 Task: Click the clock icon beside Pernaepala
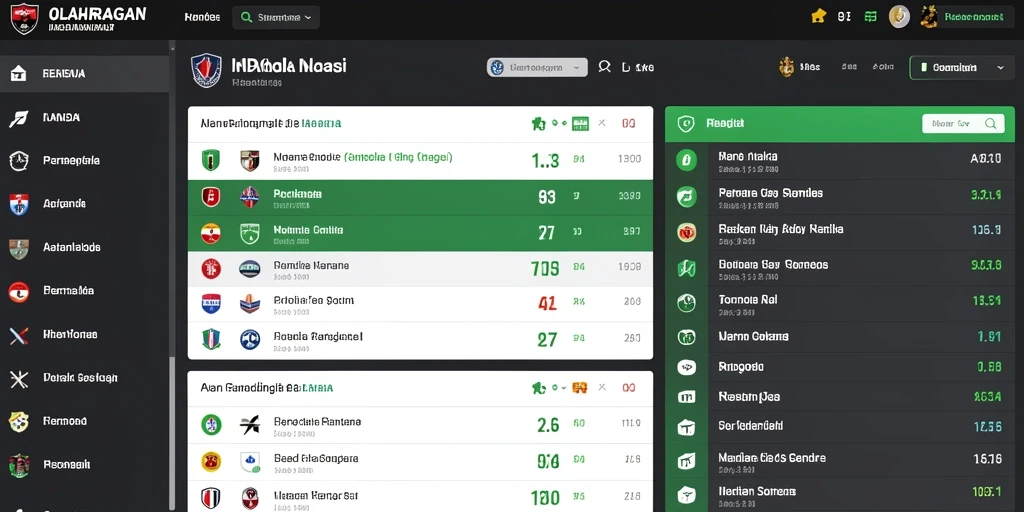click(x=19, y=161)
